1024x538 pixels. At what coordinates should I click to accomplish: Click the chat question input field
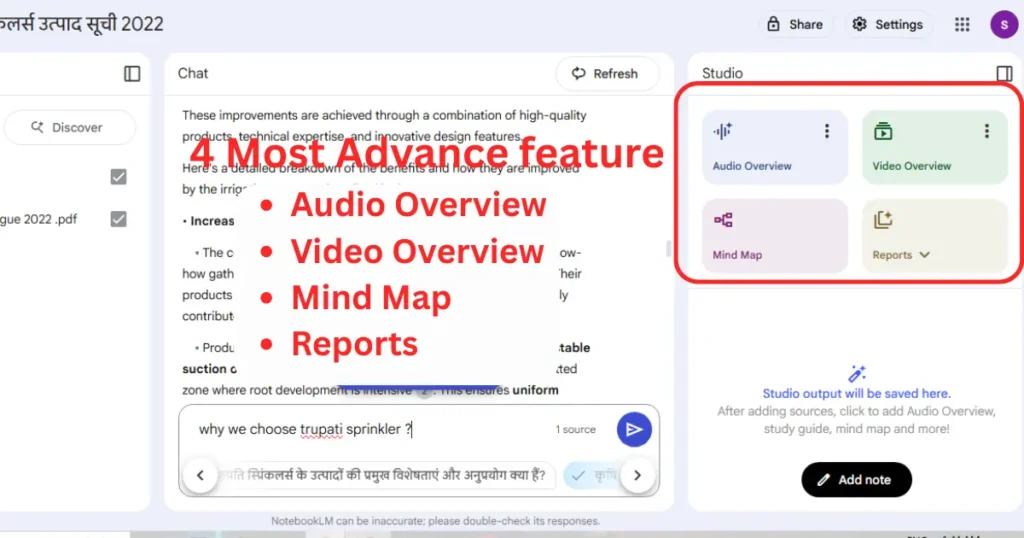click(x=372, y=429)
